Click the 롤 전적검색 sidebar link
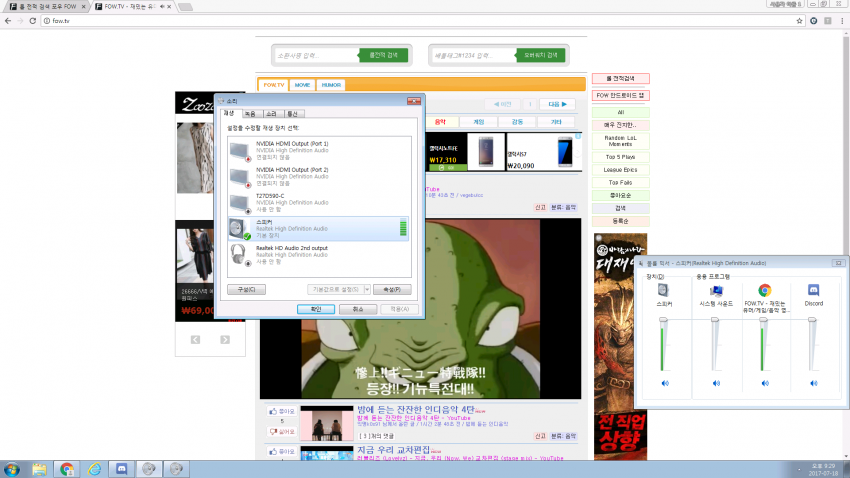 point(621,79)
